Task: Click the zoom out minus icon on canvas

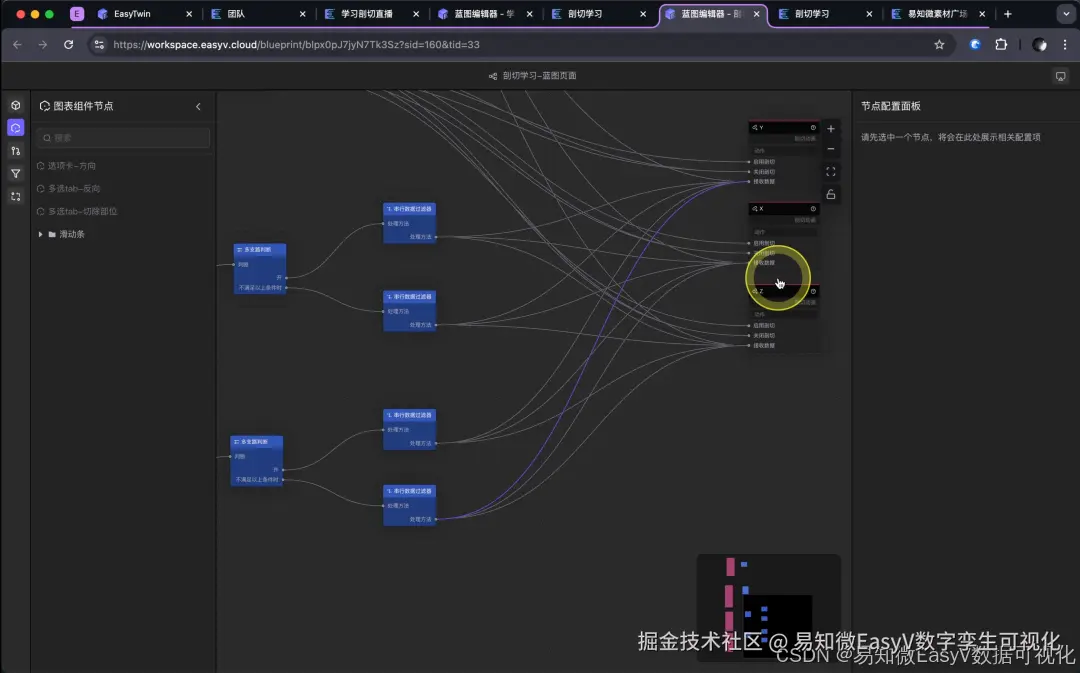Action: coord(830,148)
